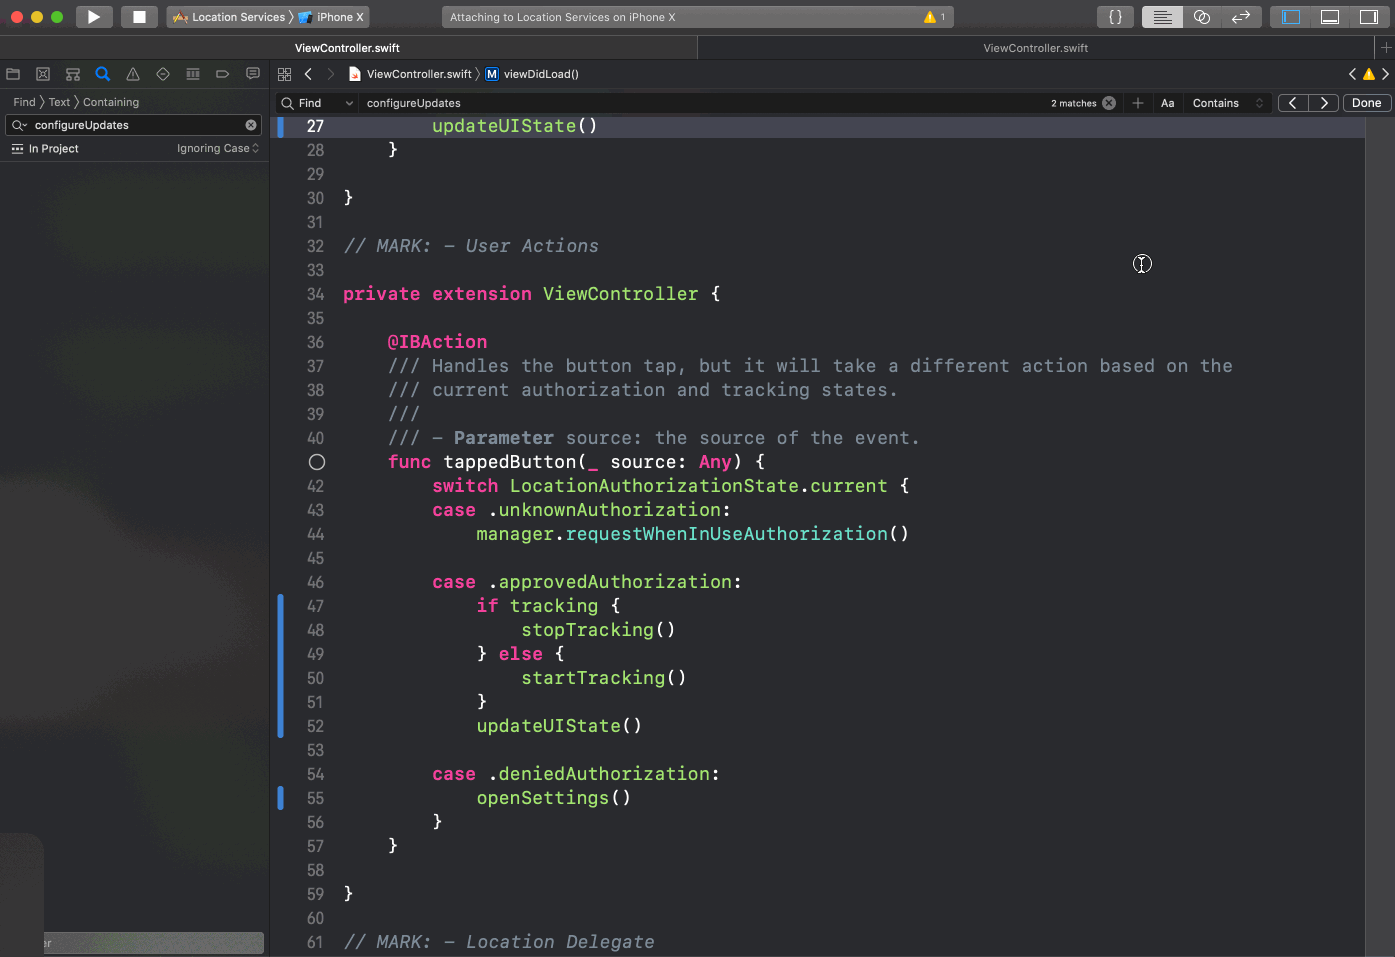Open search options via the magnifier
Image resolution: width=1395 pixels, height=957 pixels.
pos(19,125)
